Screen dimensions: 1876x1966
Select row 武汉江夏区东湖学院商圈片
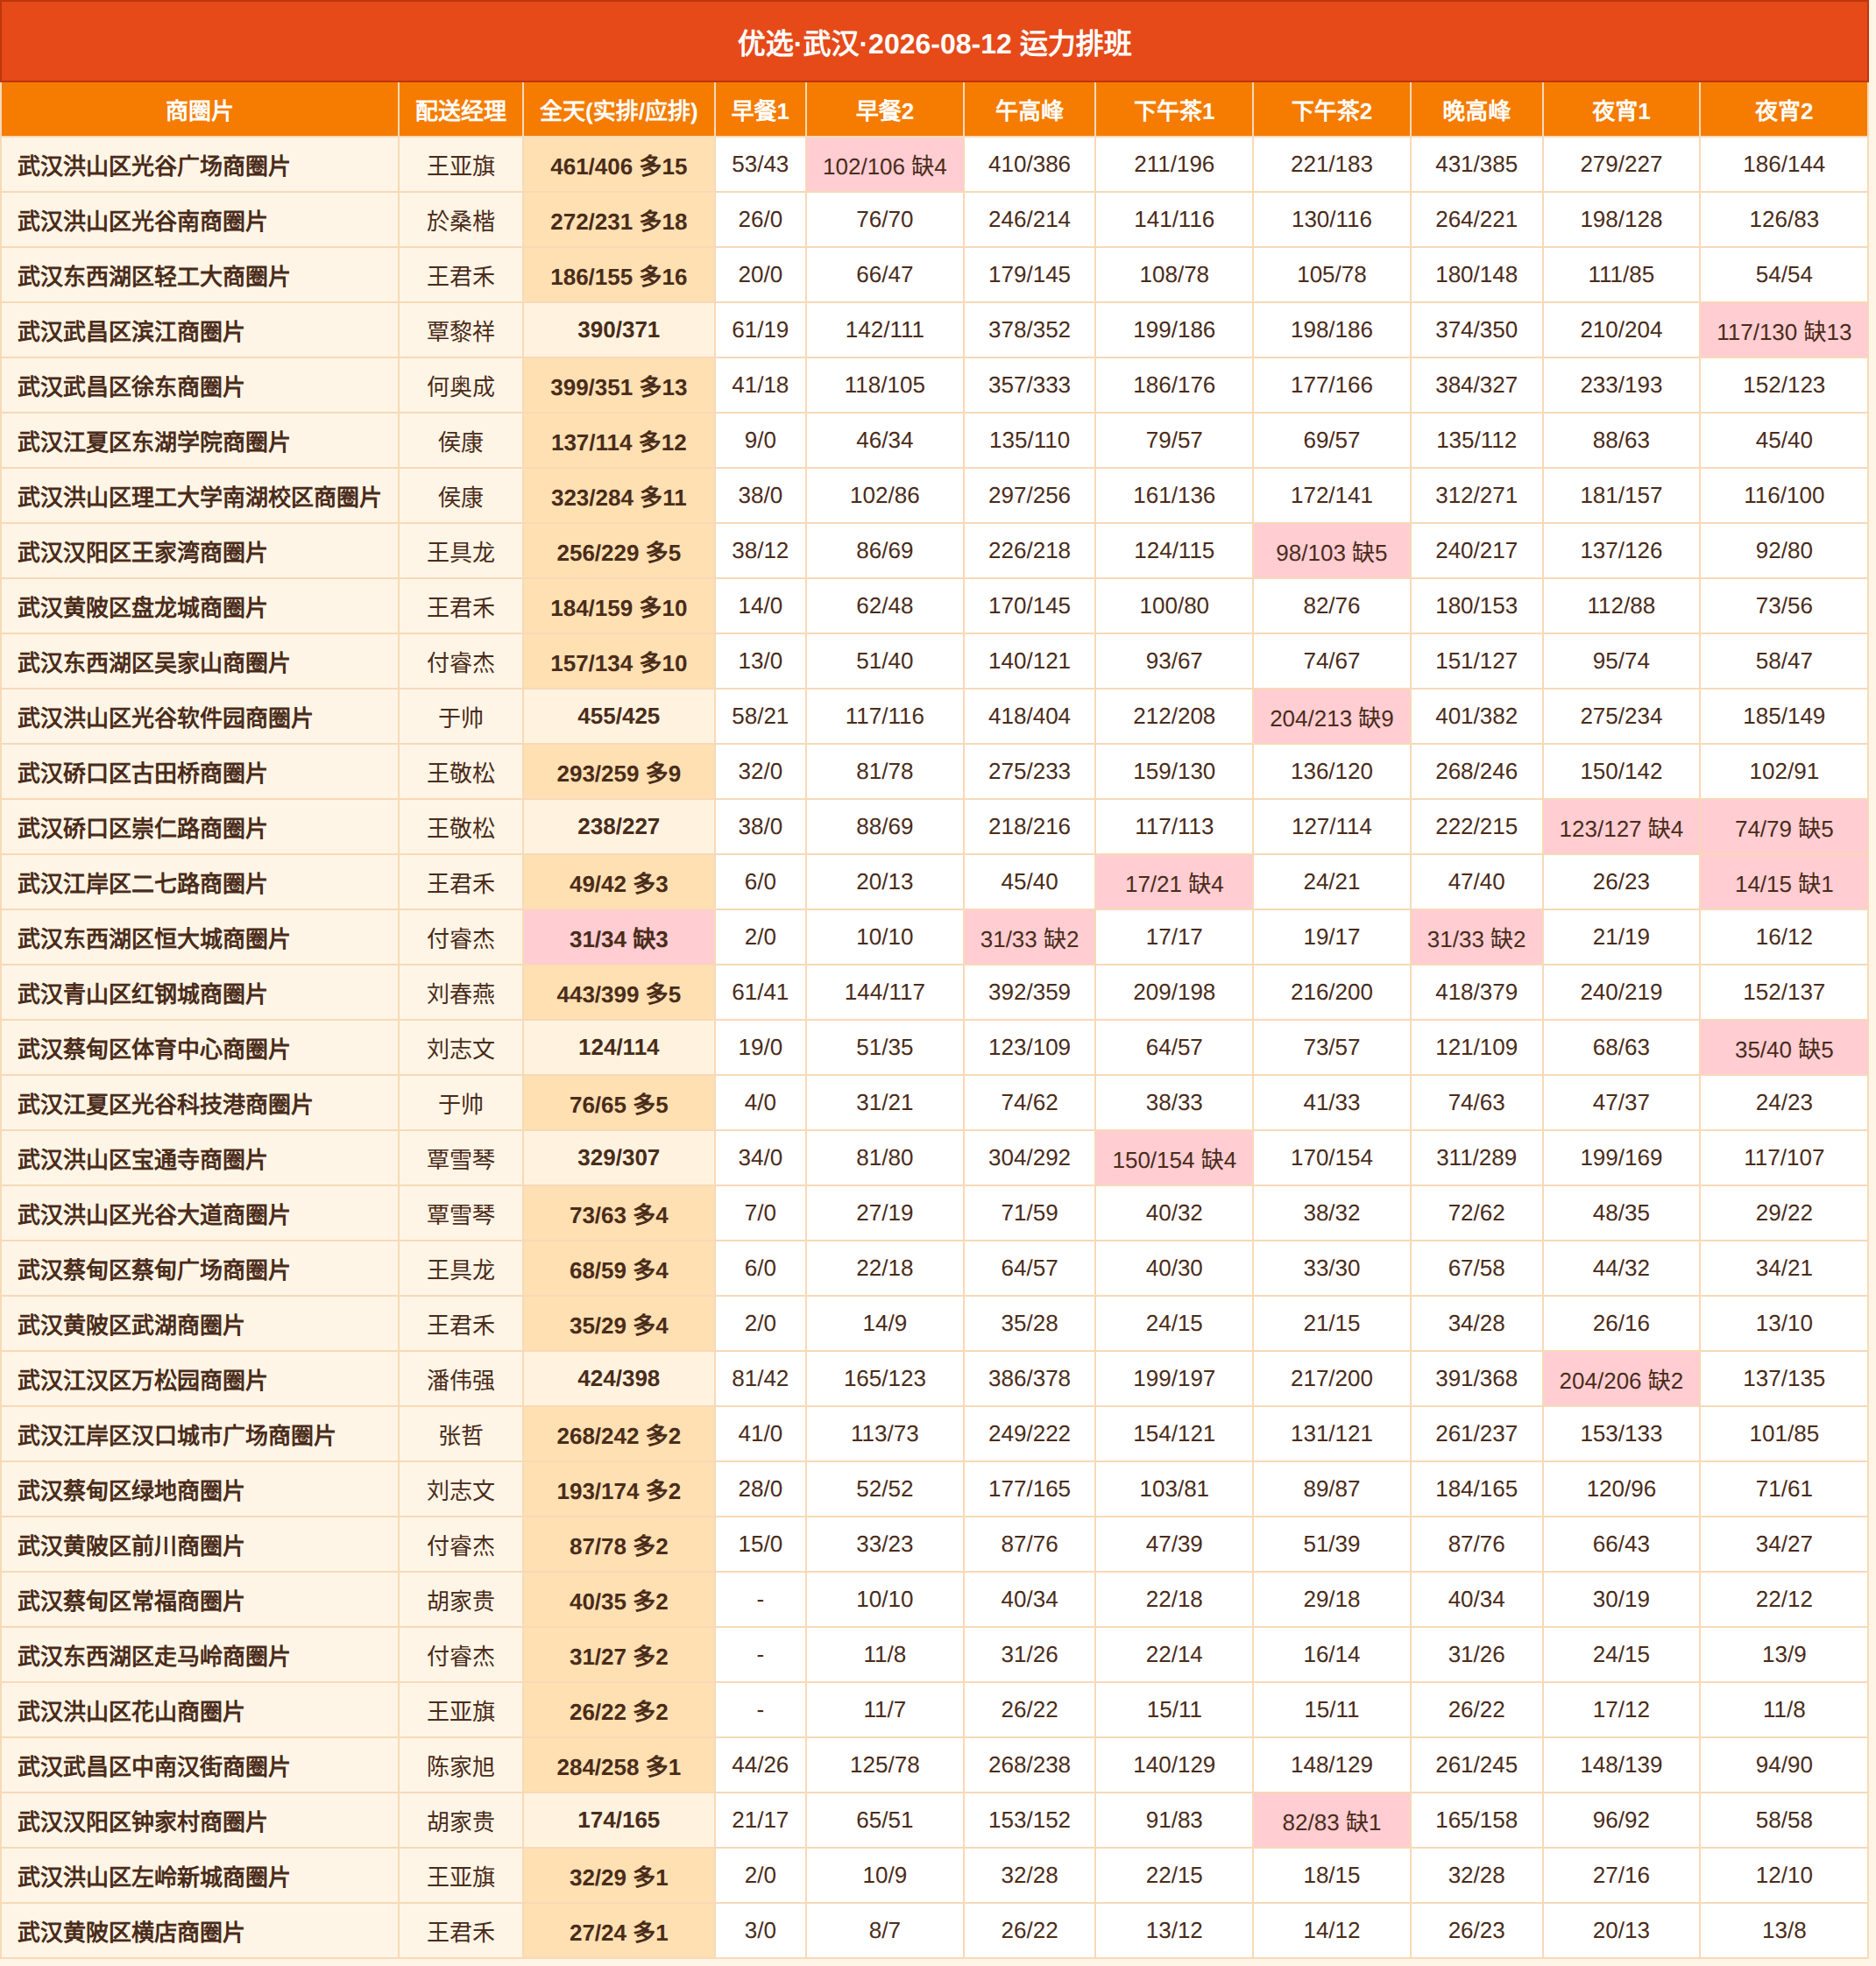934,441
